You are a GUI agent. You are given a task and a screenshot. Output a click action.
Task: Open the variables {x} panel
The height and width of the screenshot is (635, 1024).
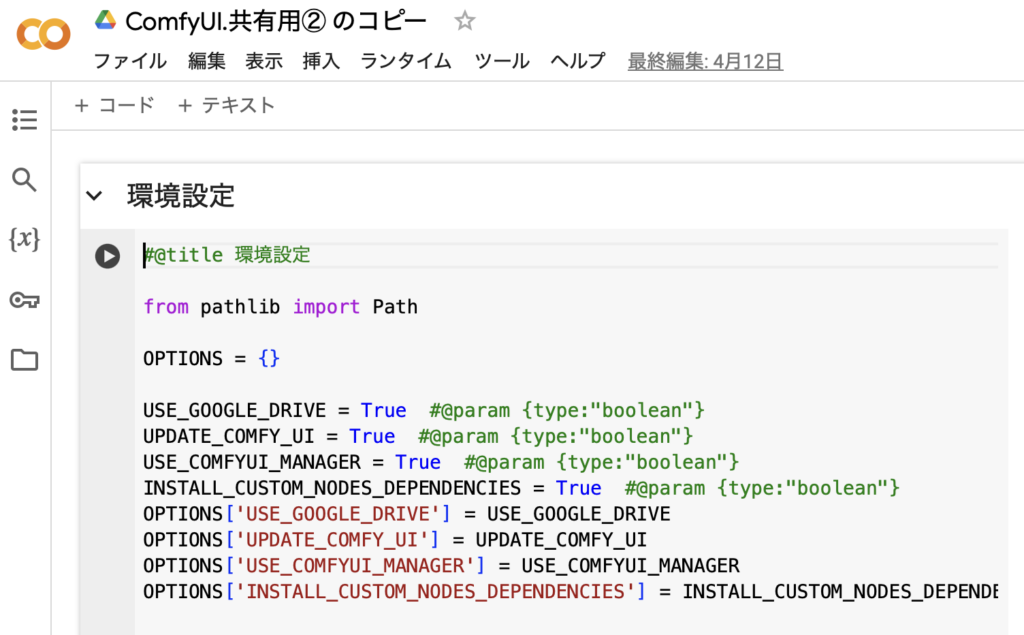(x=24, y=240)
